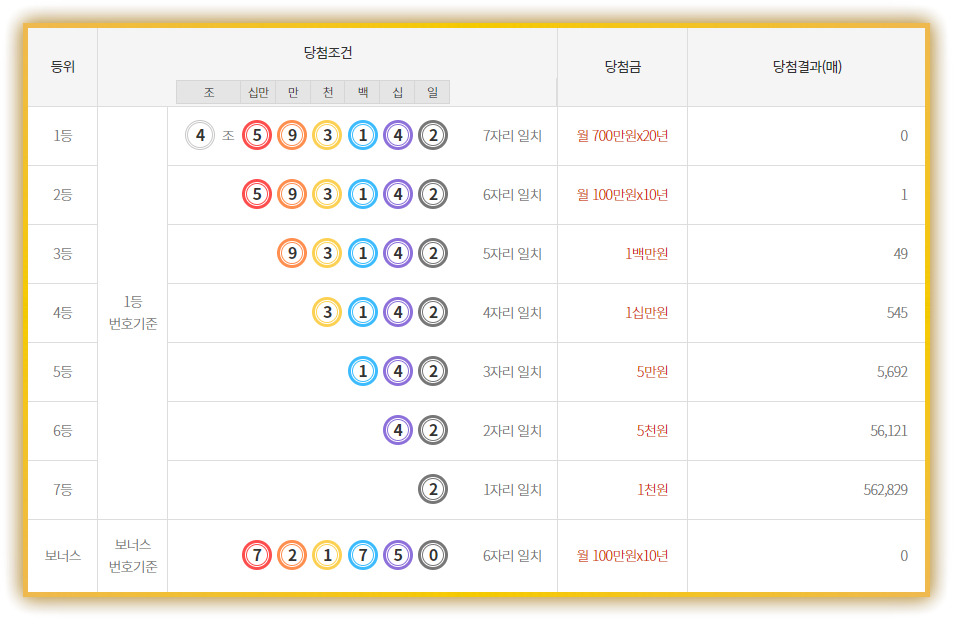The height and width of the screenshot is (620, 953).
Task: Click the gray ball 2 in 7등 row
Action: pyautogui.click(x=433, y=489)
